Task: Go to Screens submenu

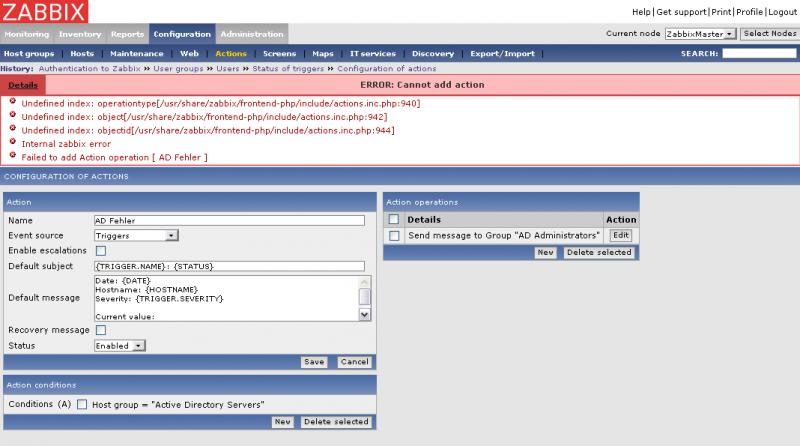Action: [279, 54]
